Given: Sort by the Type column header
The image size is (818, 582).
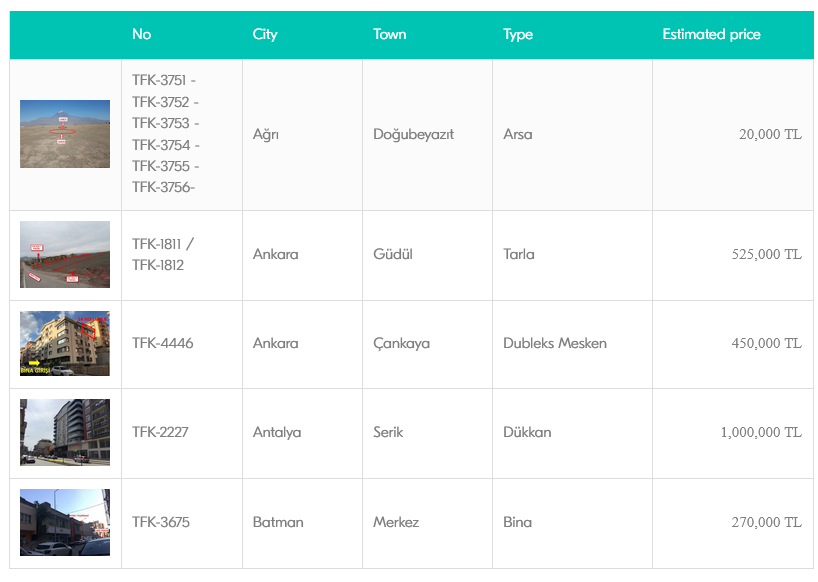Looking at the screenshot, I should pyautogui.click(x=518, y=34).
